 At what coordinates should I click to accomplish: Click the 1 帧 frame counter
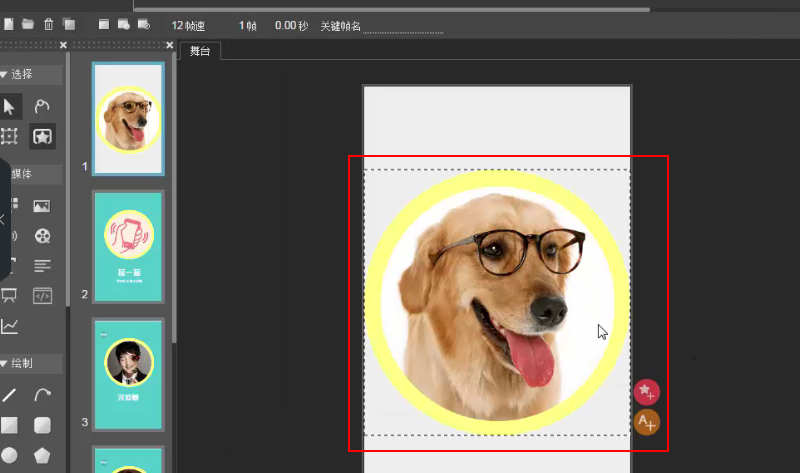247,26
